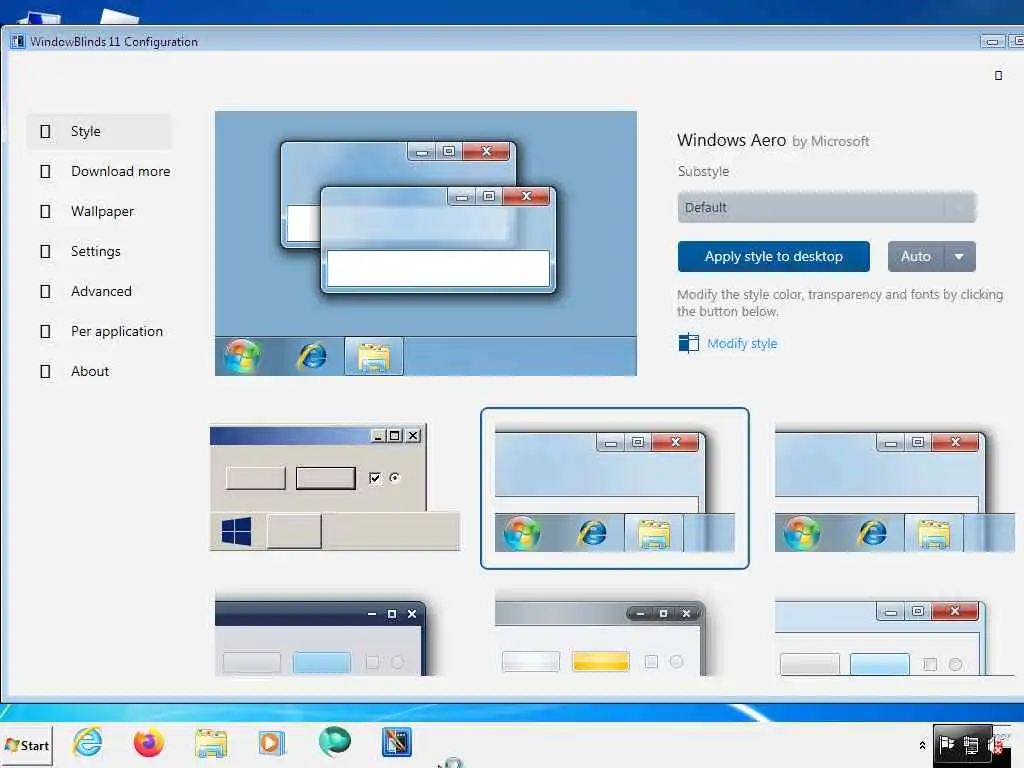Screen dimensions: 1024x768
Task: Show hidden system tray icons
Action: point(922,745)
